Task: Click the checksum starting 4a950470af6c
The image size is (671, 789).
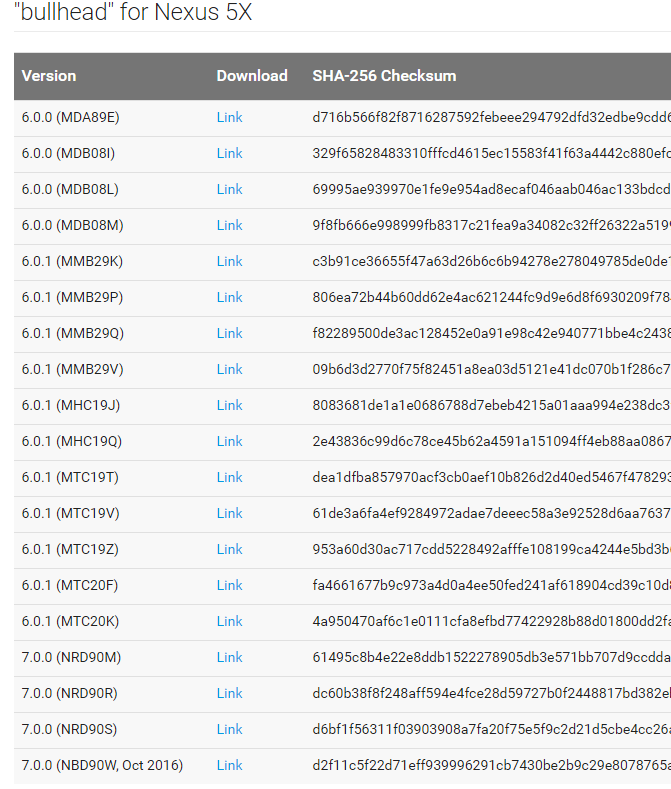Action: [492, 621]
